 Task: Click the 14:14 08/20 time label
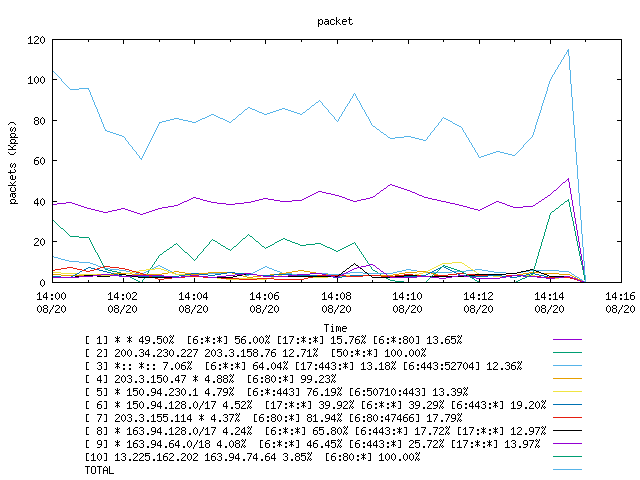point(549,302)
